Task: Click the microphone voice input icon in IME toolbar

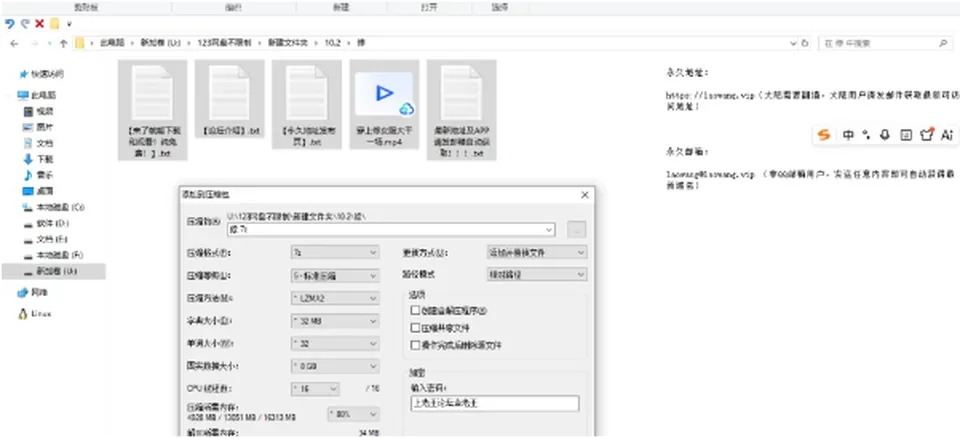Action: (x=885, y=135)
